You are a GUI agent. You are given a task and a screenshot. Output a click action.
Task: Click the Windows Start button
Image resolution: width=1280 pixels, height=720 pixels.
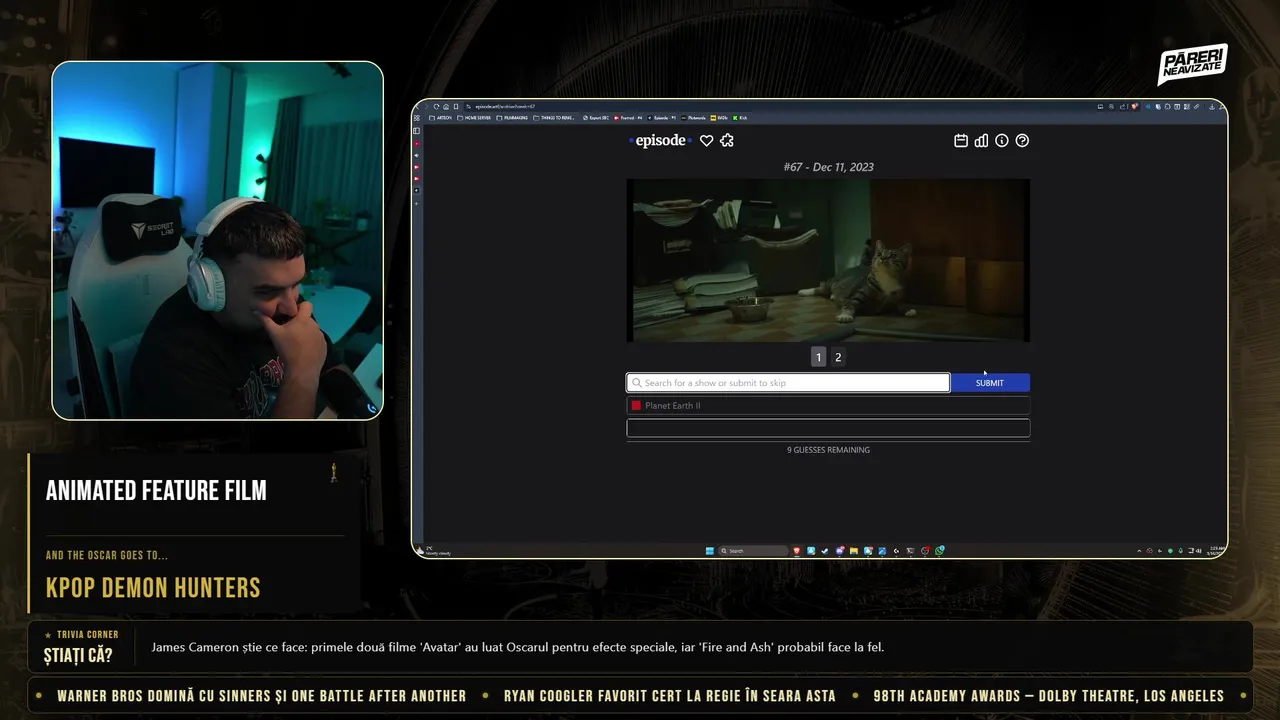pos(710,550)
